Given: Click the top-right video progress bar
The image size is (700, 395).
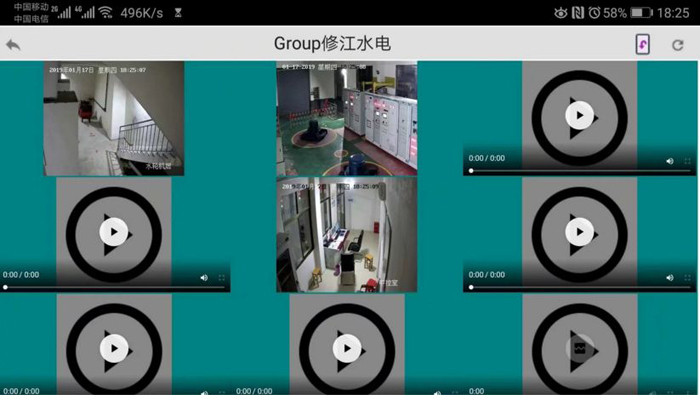Looking at the screenshot, I should (x=579, y=171).
